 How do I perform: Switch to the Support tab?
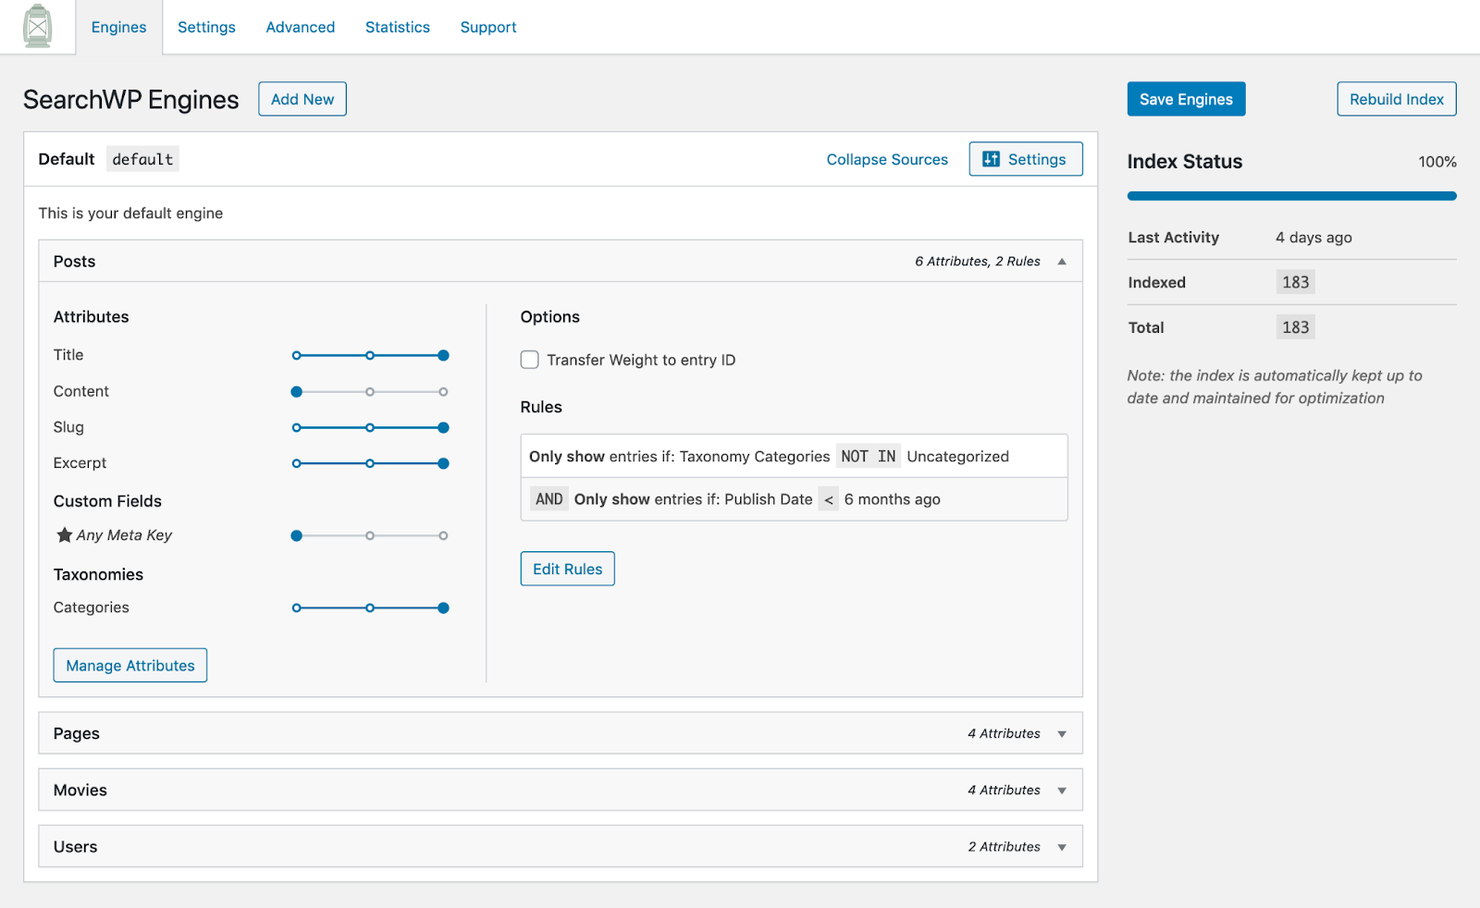pyautogui.click(x=488, y=27)
